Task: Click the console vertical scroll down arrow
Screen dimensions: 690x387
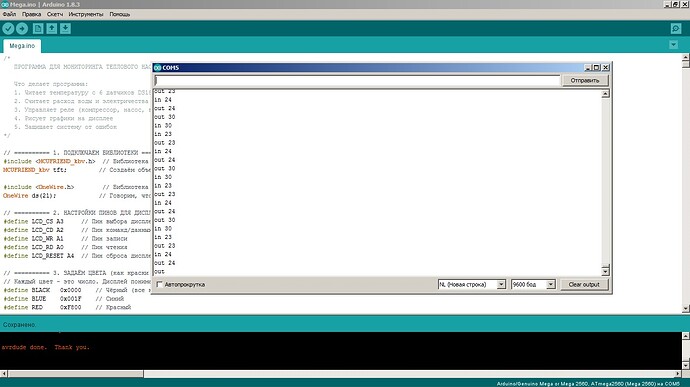Action: (x=686, y=365)
